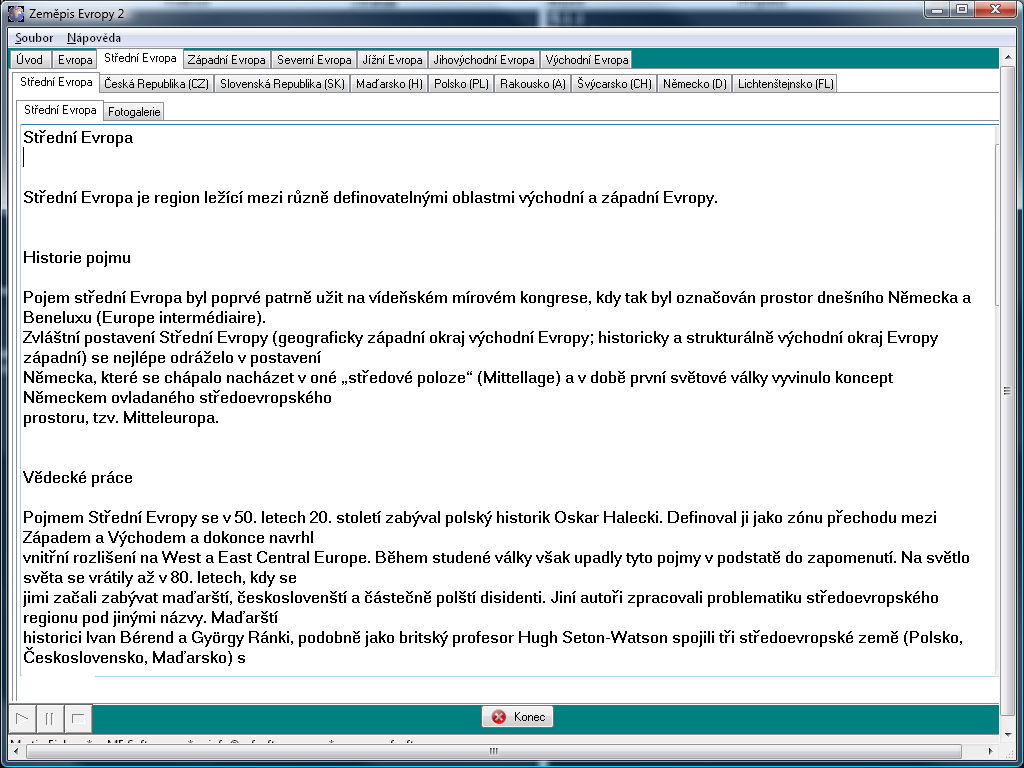Click the pause playback button

[50, 718]
